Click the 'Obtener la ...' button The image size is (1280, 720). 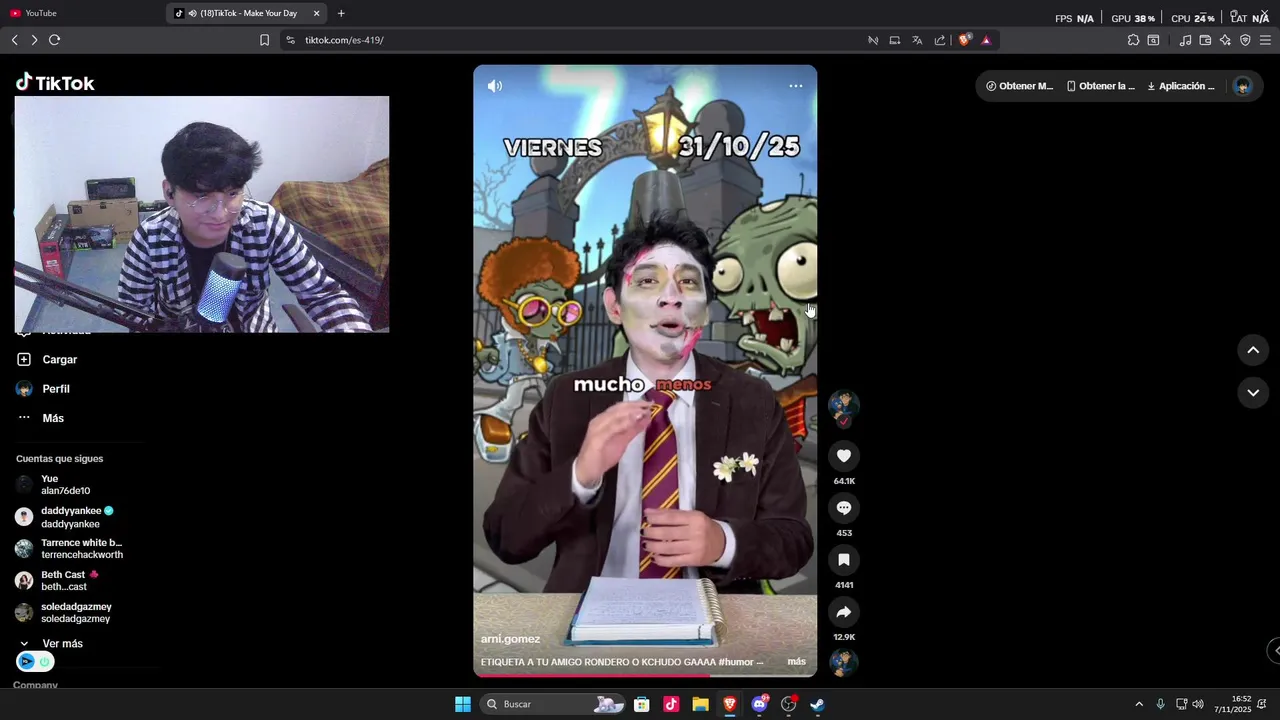[1100, 86]
